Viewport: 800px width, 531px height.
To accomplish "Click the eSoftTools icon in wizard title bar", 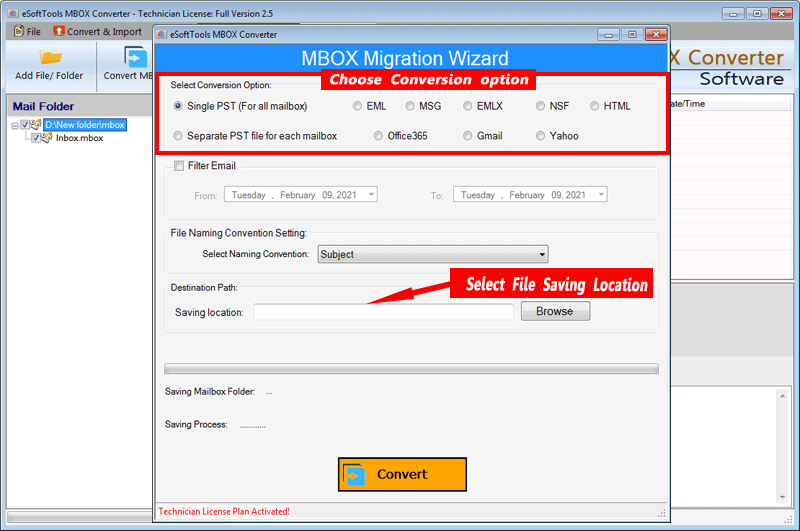I will point(162,34).
